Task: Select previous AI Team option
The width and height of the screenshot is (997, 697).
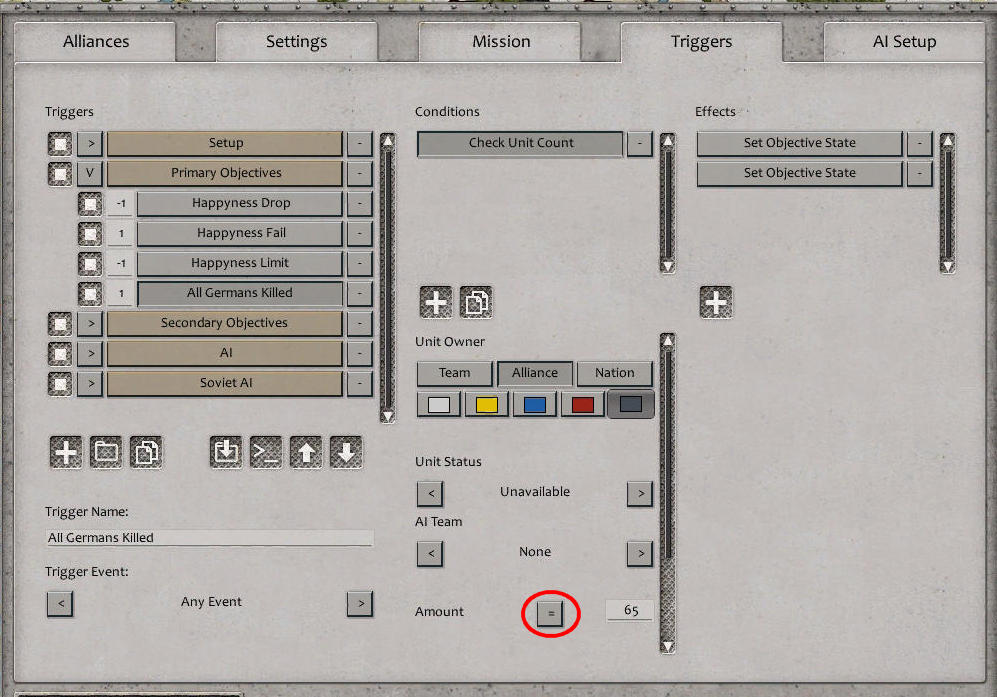Action: pos(430,553)
